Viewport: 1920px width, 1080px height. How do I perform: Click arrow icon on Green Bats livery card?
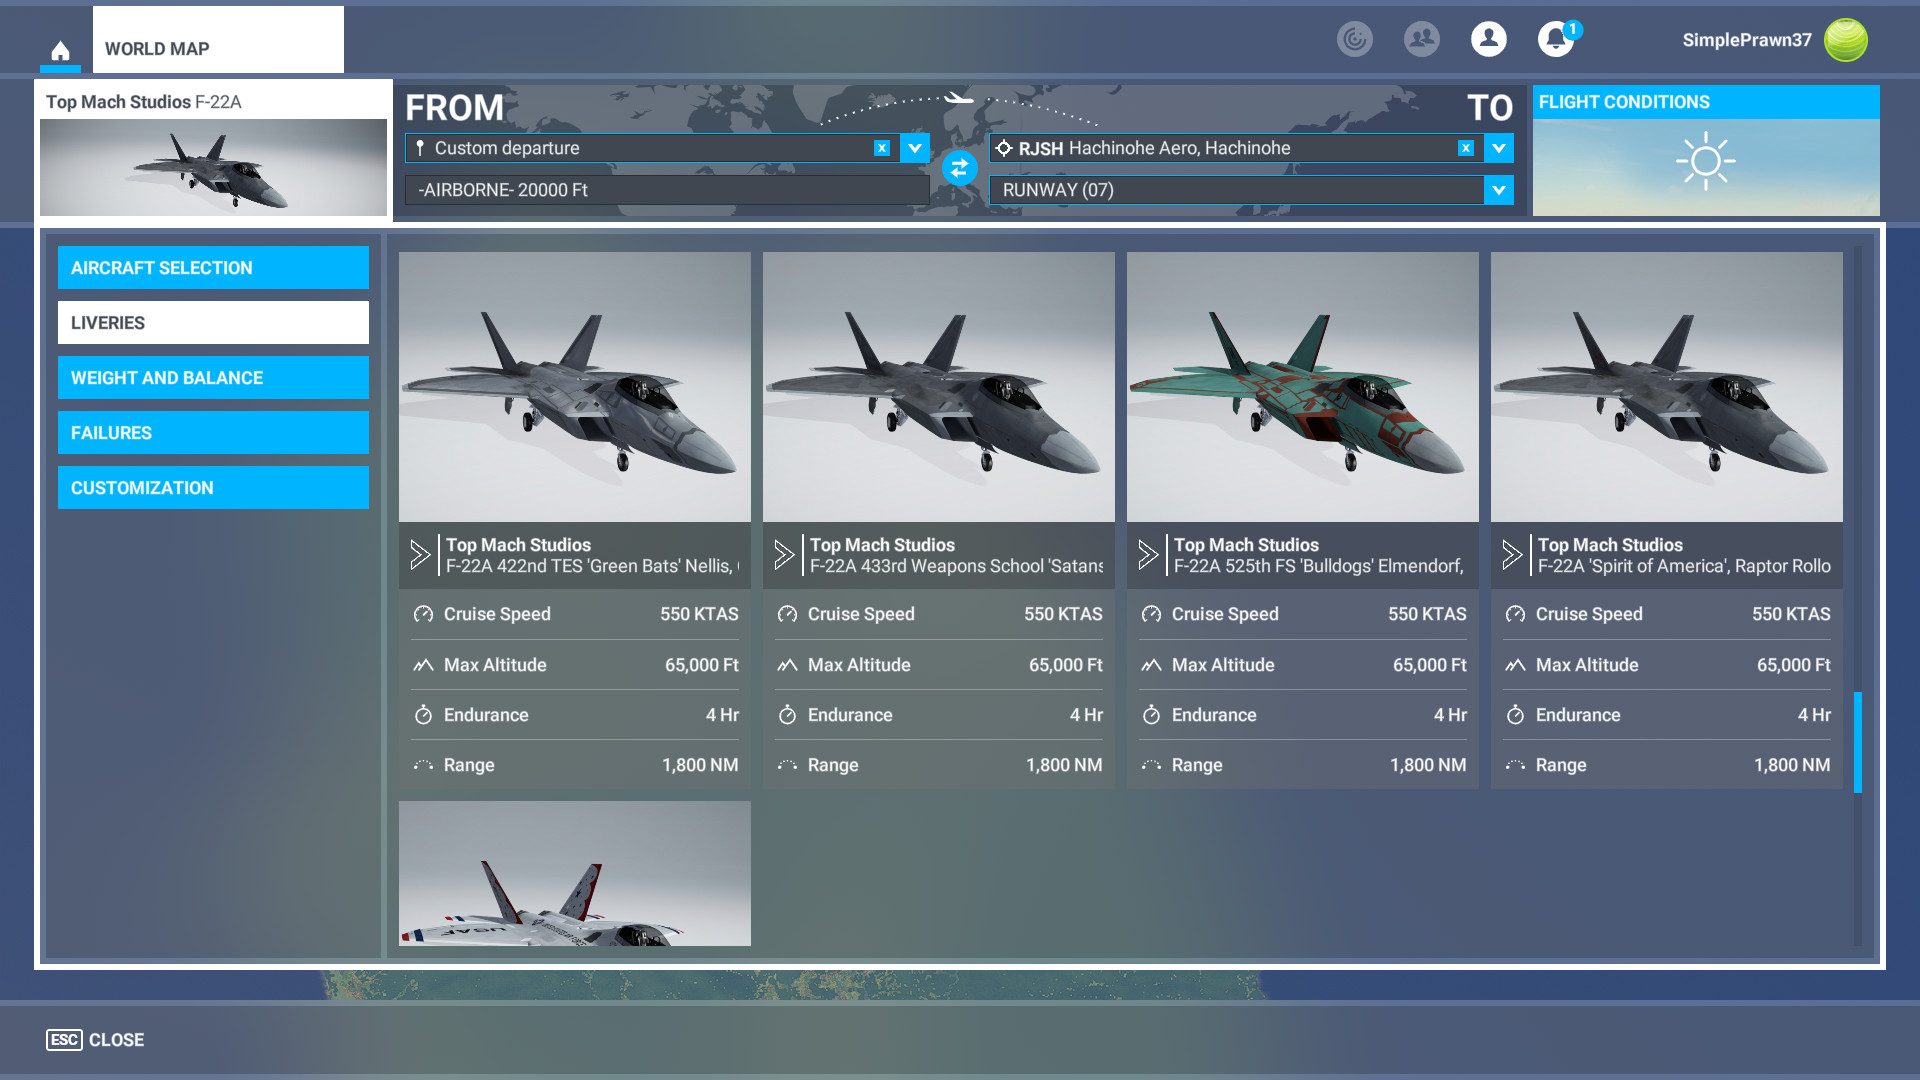click(420, 555)
